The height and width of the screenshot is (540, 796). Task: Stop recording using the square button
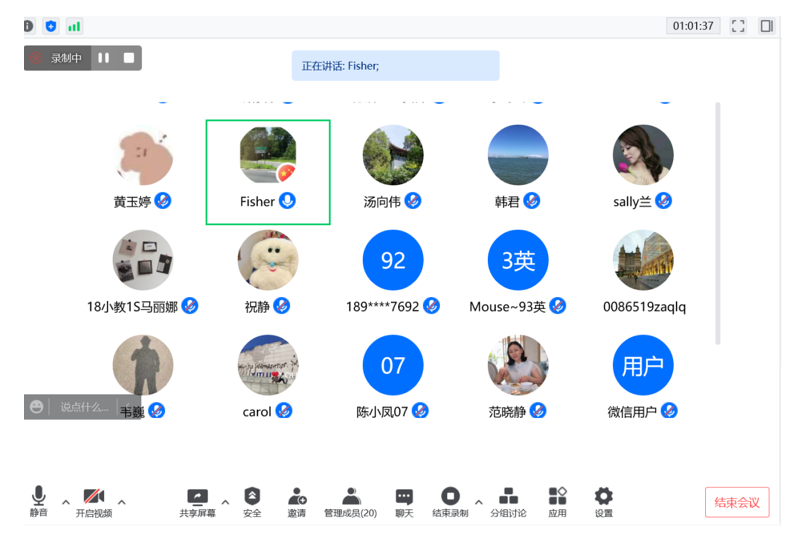click(x=129, y=58)
